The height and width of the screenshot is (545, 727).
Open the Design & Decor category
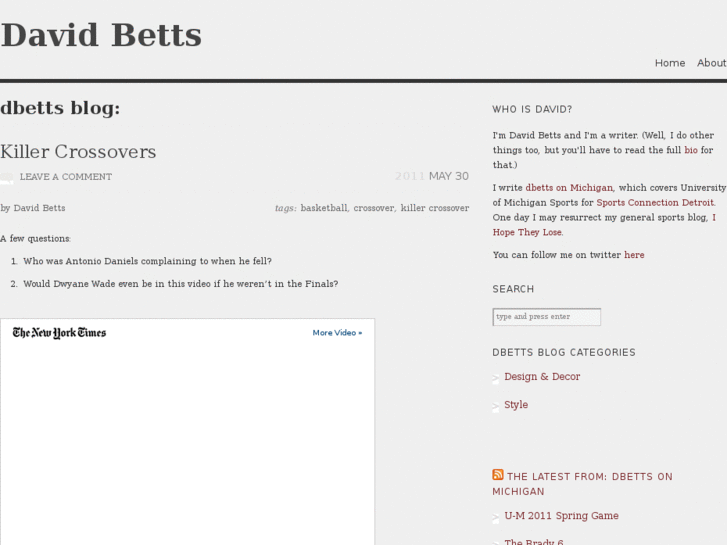(542, 377)
